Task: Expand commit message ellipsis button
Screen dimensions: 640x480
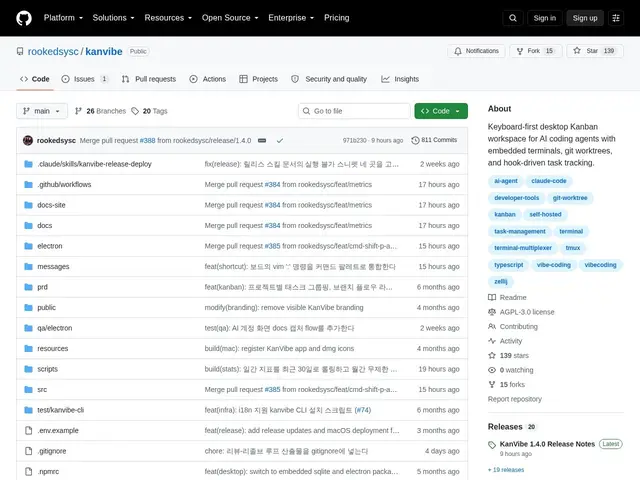Action: (262, 140)
